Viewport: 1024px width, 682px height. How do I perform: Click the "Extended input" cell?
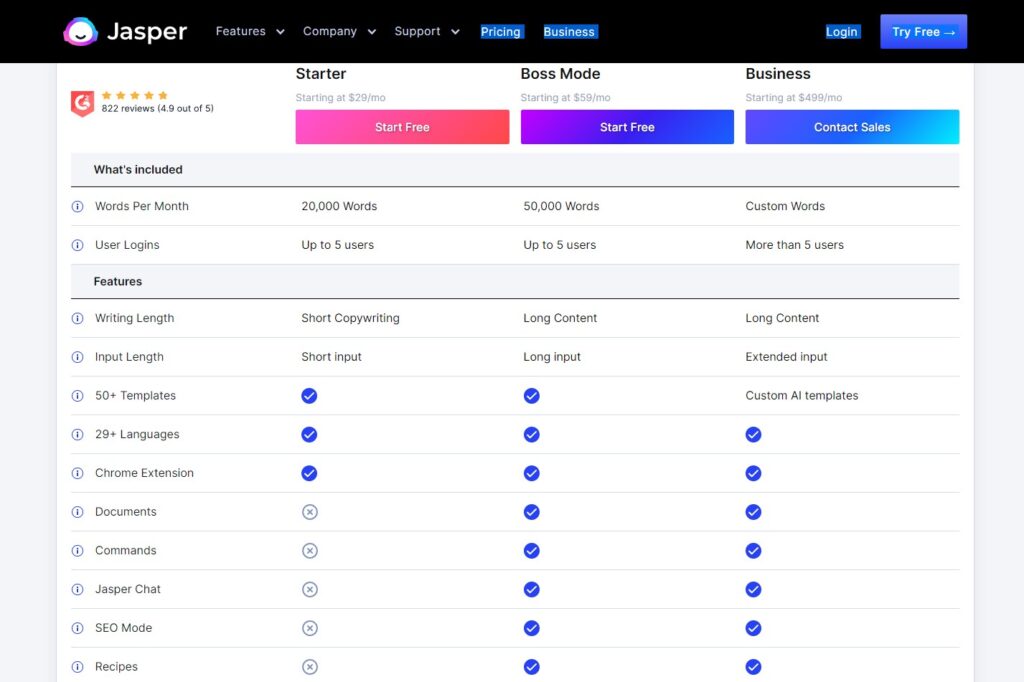(x=786, y=357)
